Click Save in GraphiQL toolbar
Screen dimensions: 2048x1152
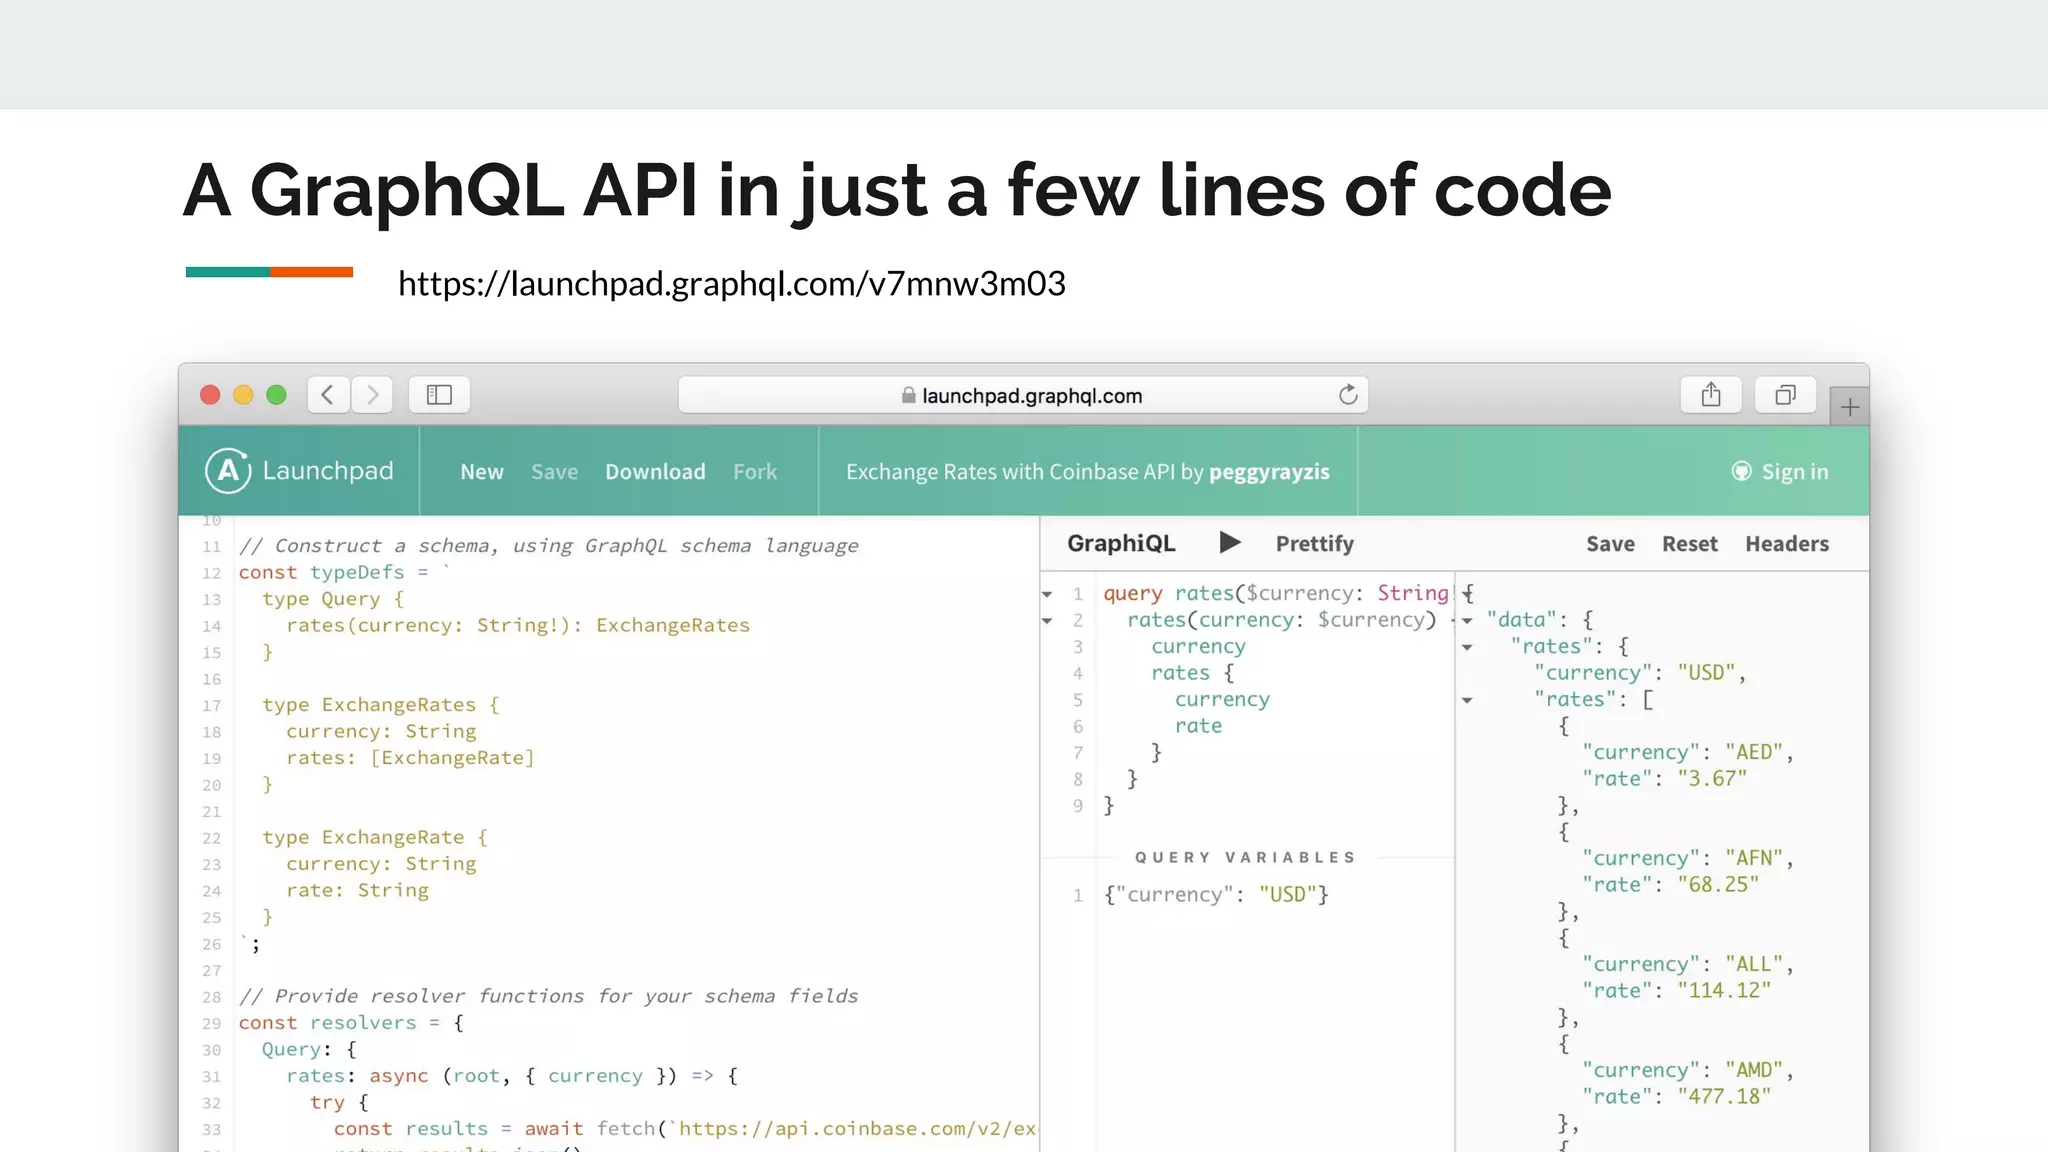coord(1610,544)
